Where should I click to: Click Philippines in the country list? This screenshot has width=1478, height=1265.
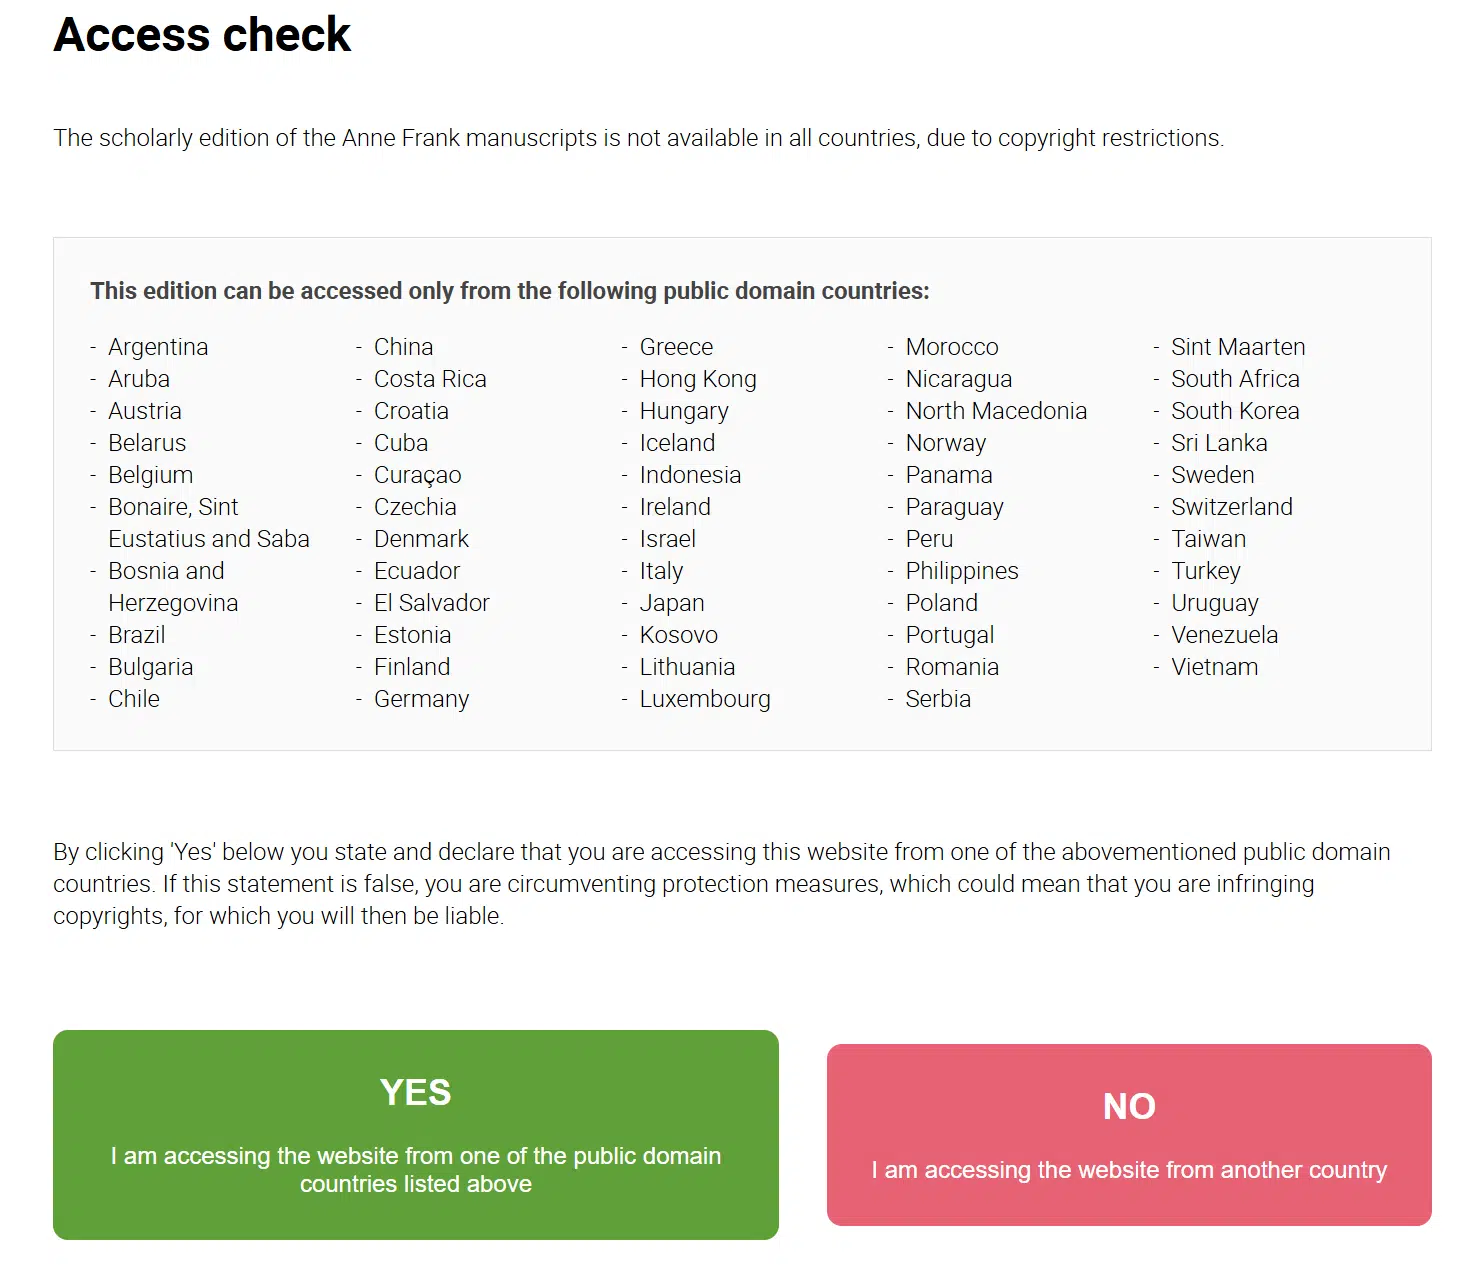[x=962, y=571]
